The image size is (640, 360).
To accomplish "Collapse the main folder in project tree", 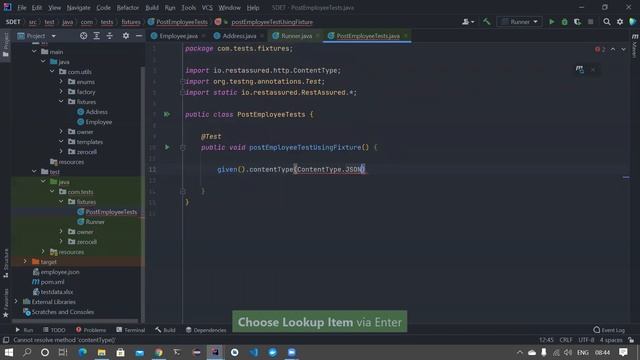I will [34, 52].
